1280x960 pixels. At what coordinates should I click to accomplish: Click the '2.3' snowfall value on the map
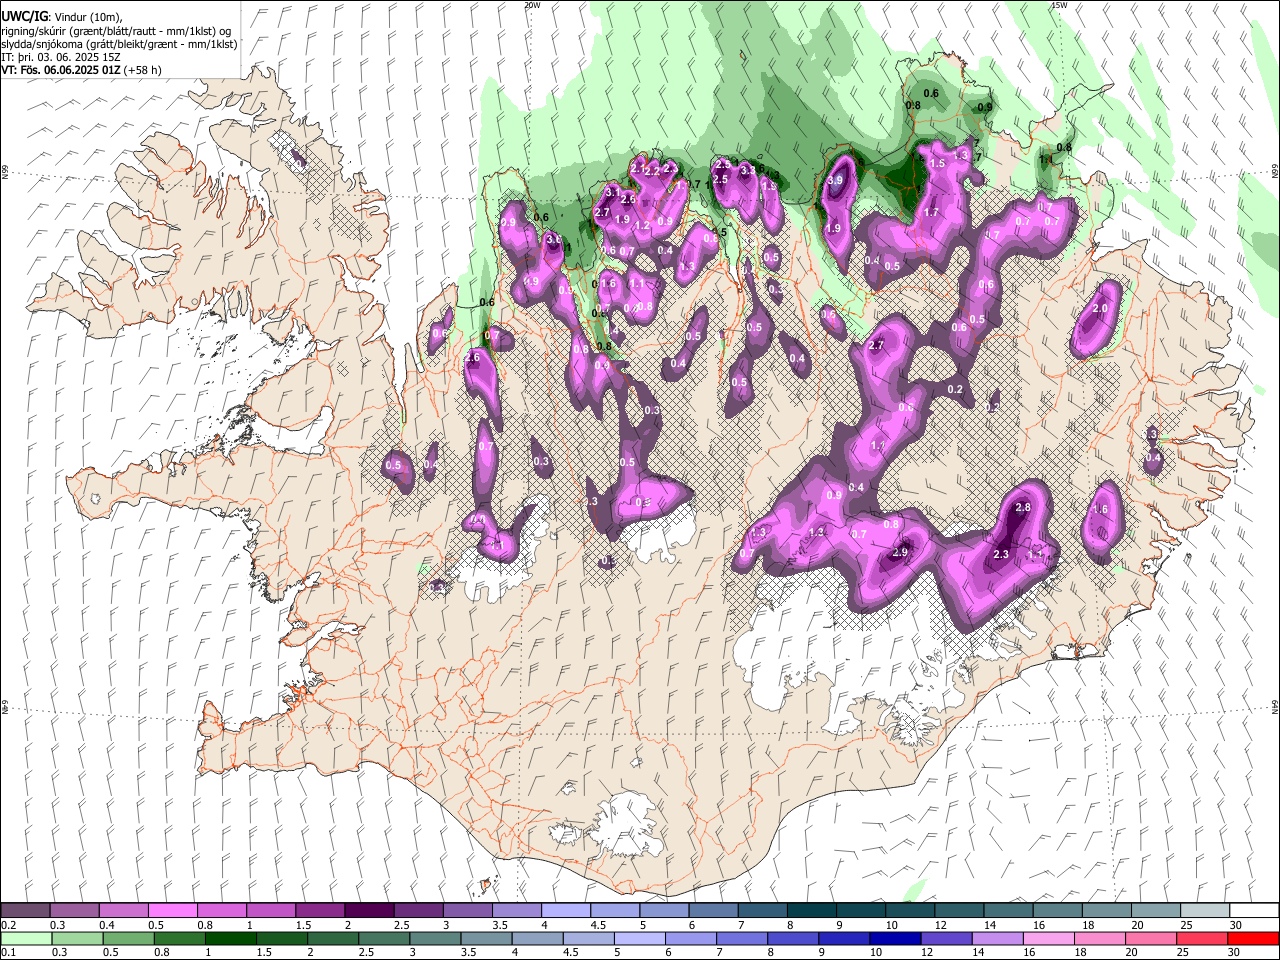1001,554
